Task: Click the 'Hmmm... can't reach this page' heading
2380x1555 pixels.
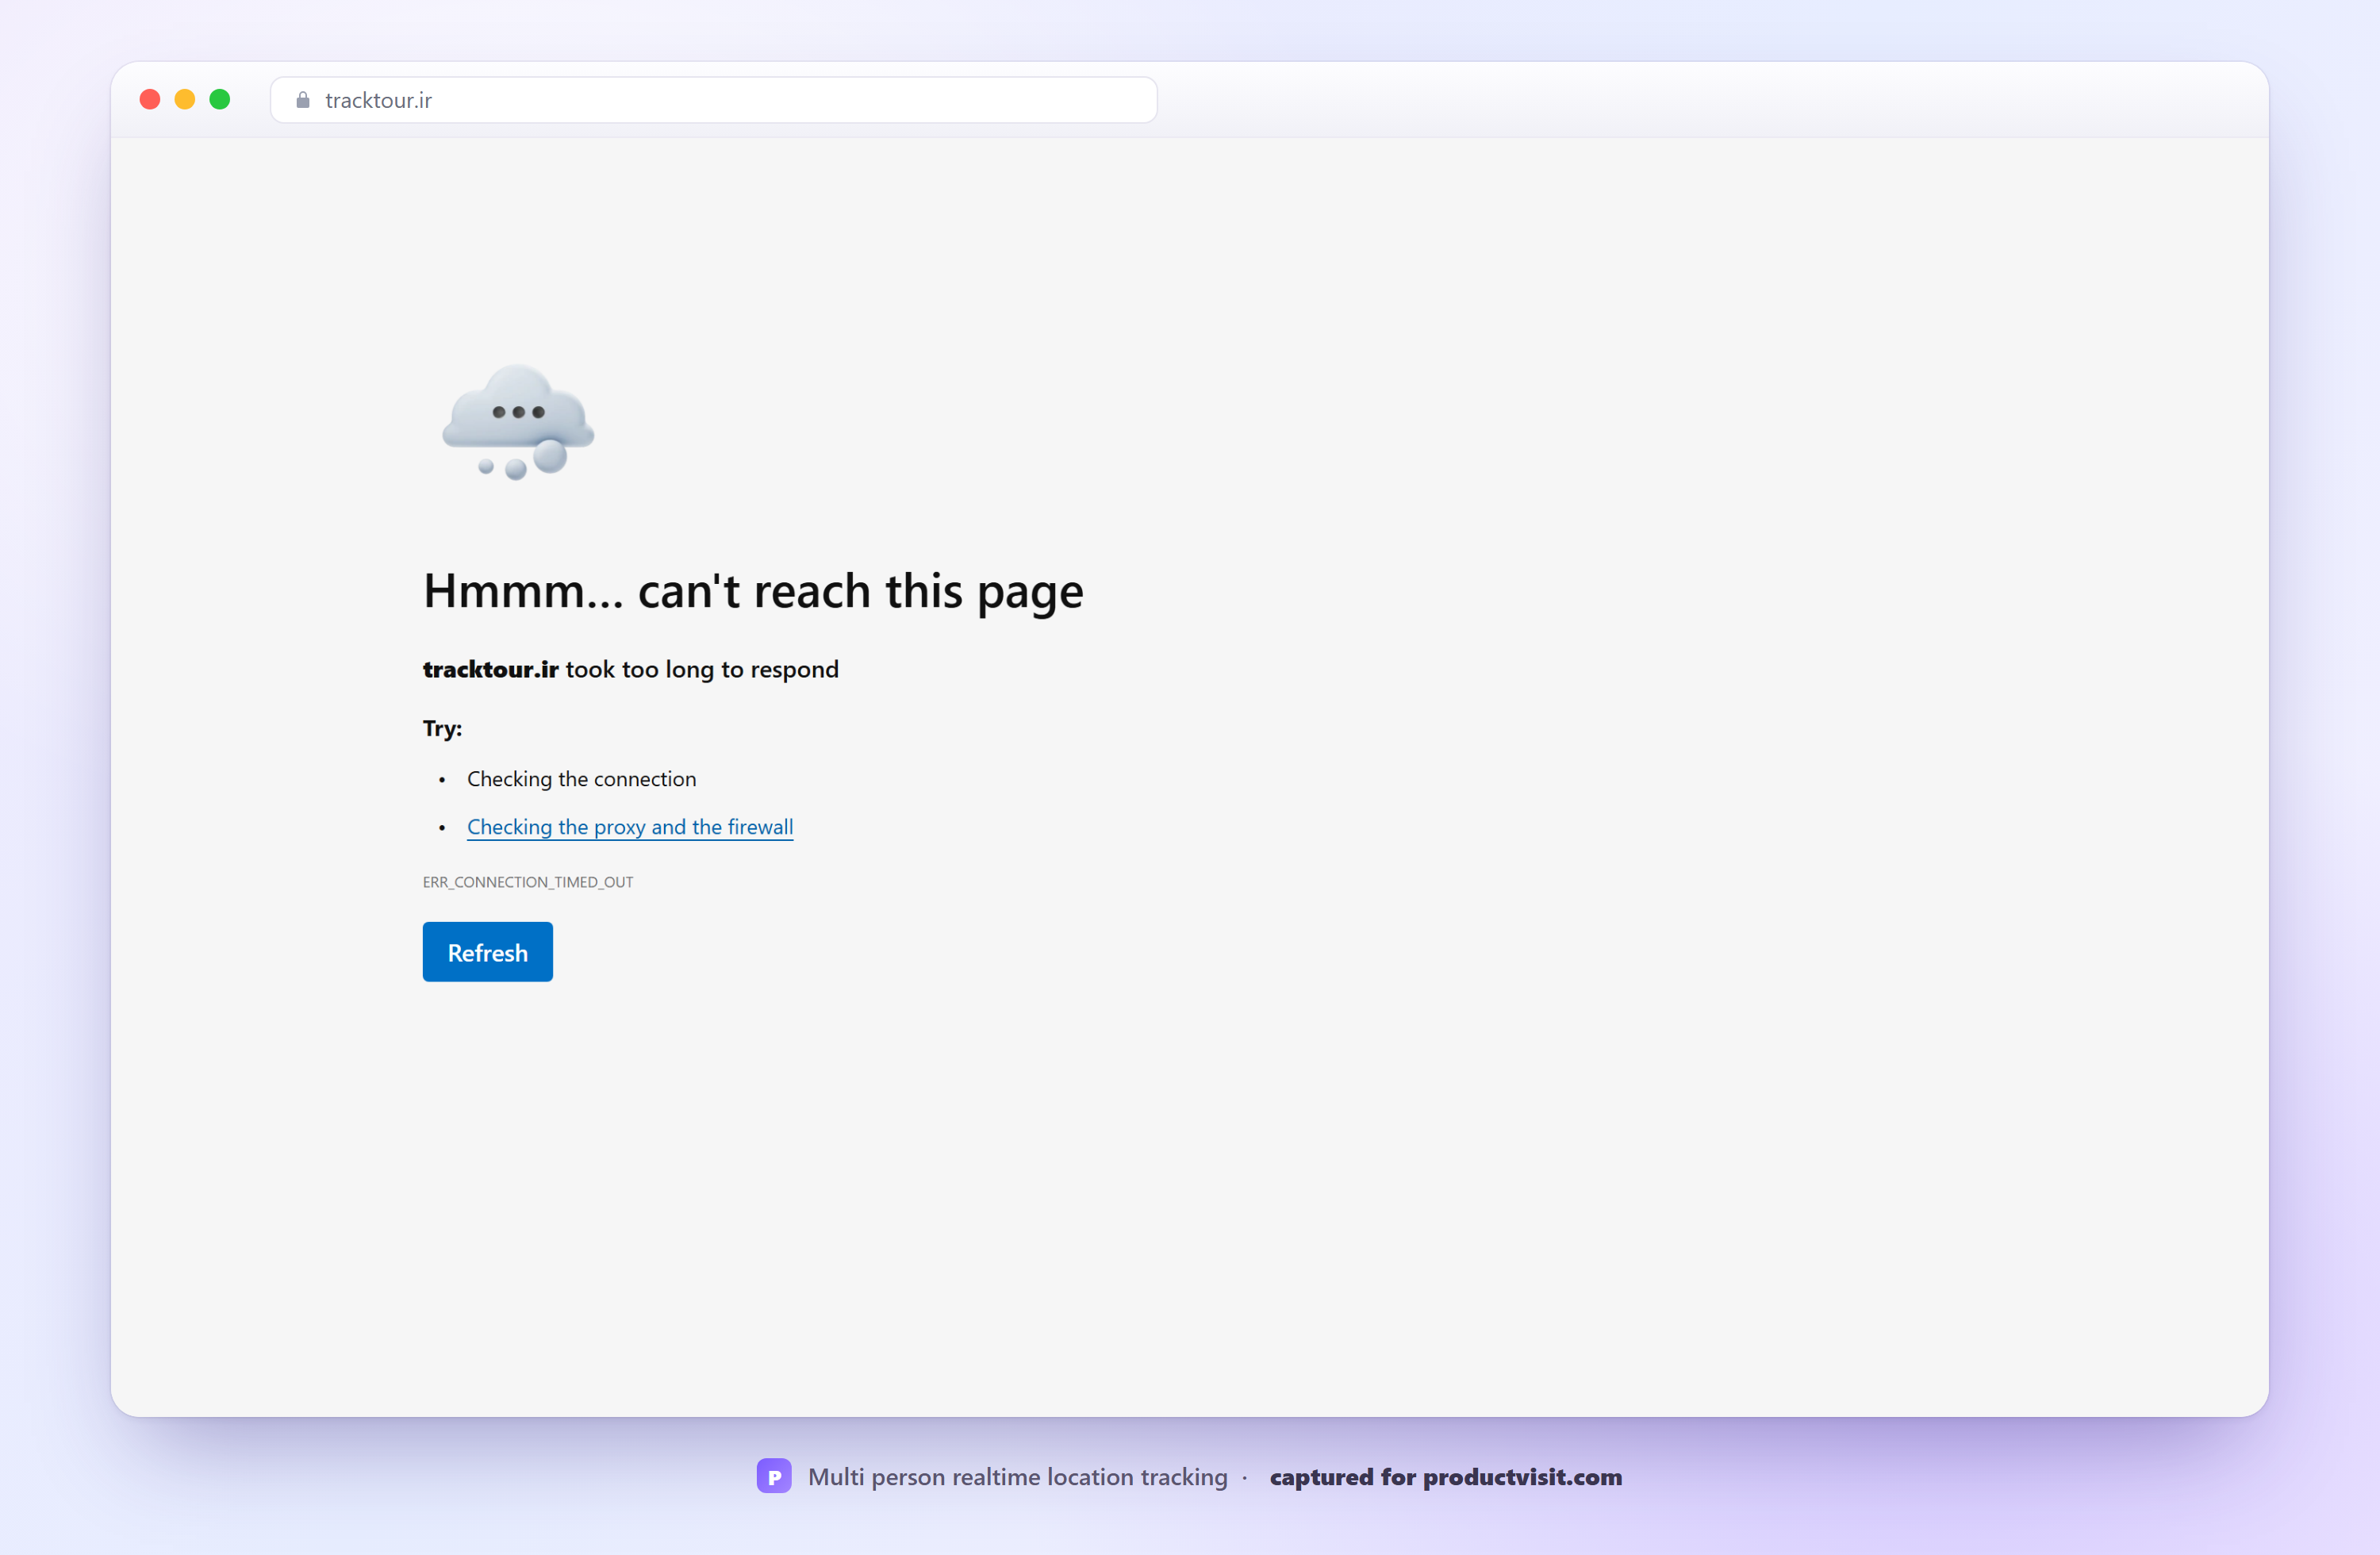Action: click(x=753, y=591)
